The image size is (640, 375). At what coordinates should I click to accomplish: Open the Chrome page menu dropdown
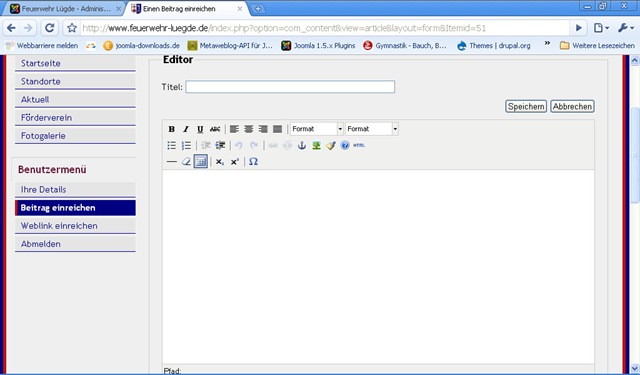point(601,28)
